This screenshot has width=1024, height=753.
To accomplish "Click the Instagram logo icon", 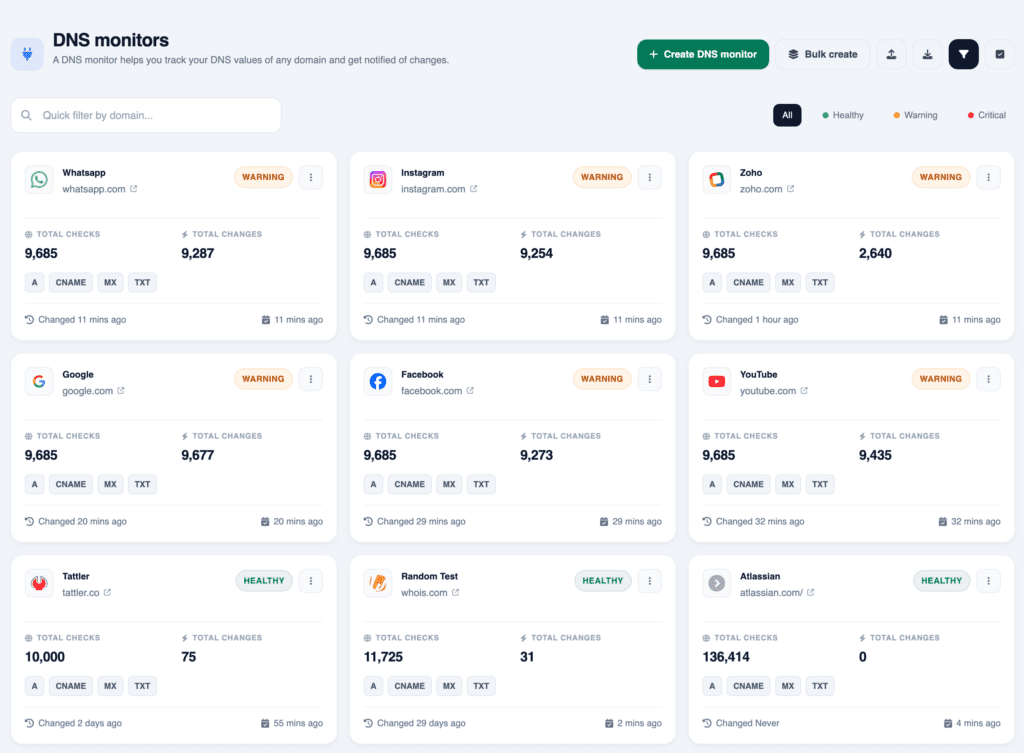I will (x=378, y=179).
